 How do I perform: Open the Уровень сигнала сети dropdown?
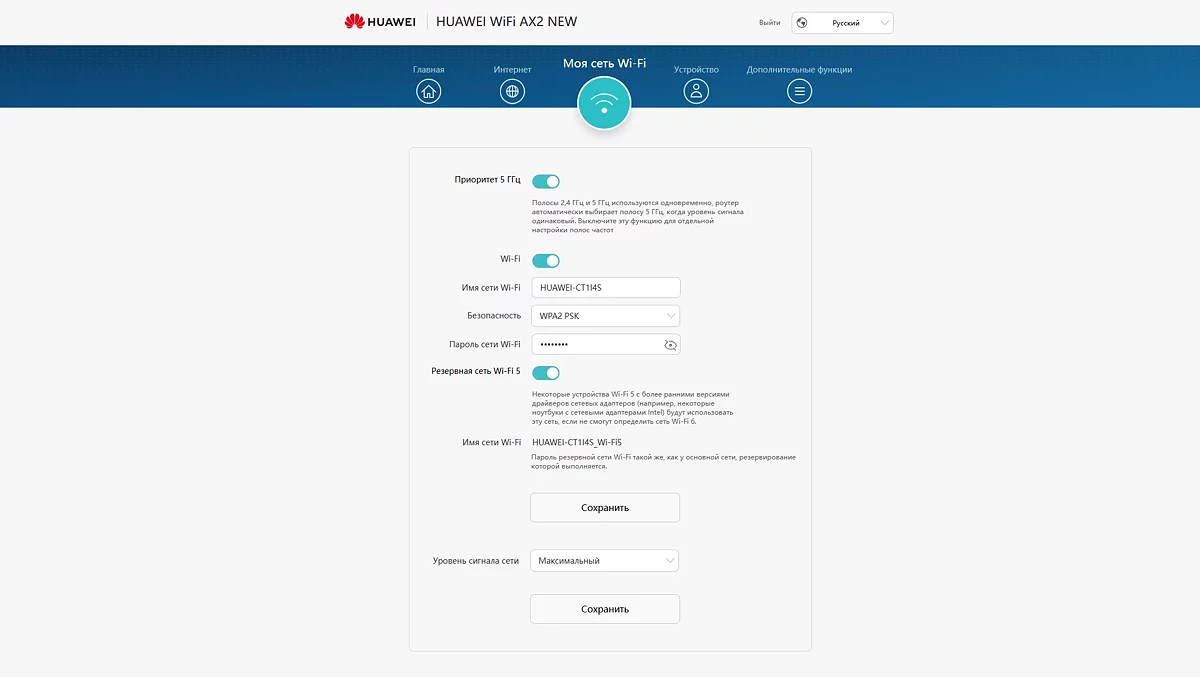click(x=604, y=561)
